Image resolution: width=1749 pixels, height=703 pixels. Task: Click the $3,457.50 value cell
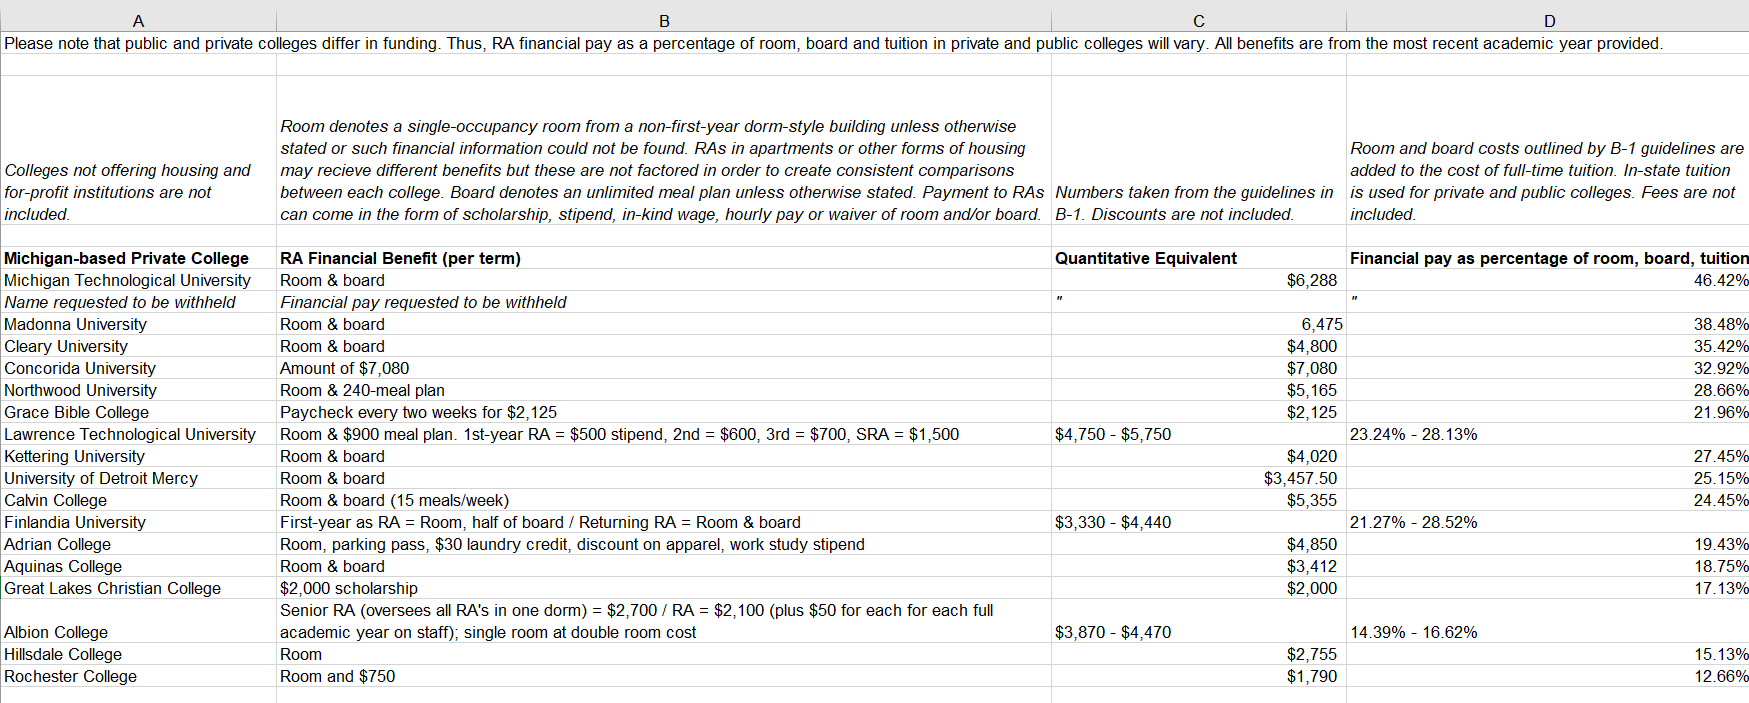coord(1199,478)
